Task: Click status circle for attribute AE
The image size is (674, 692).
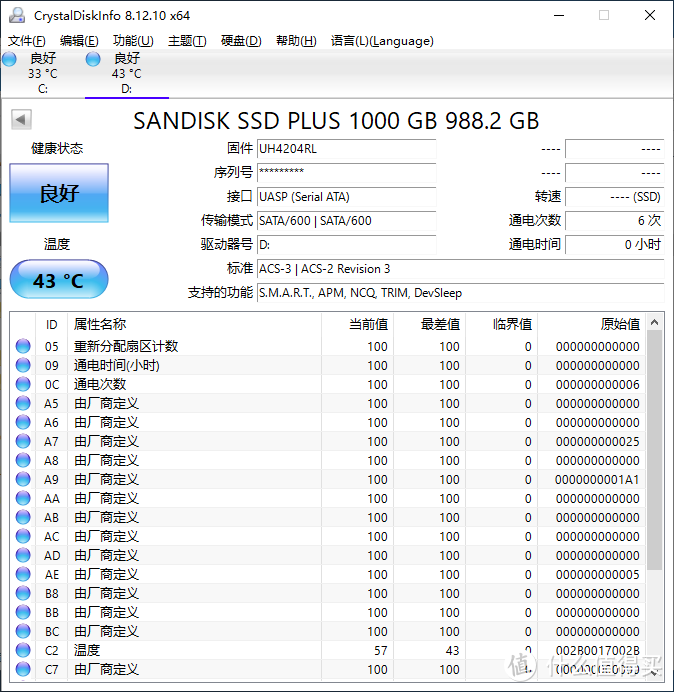Action: pos(23,574)
